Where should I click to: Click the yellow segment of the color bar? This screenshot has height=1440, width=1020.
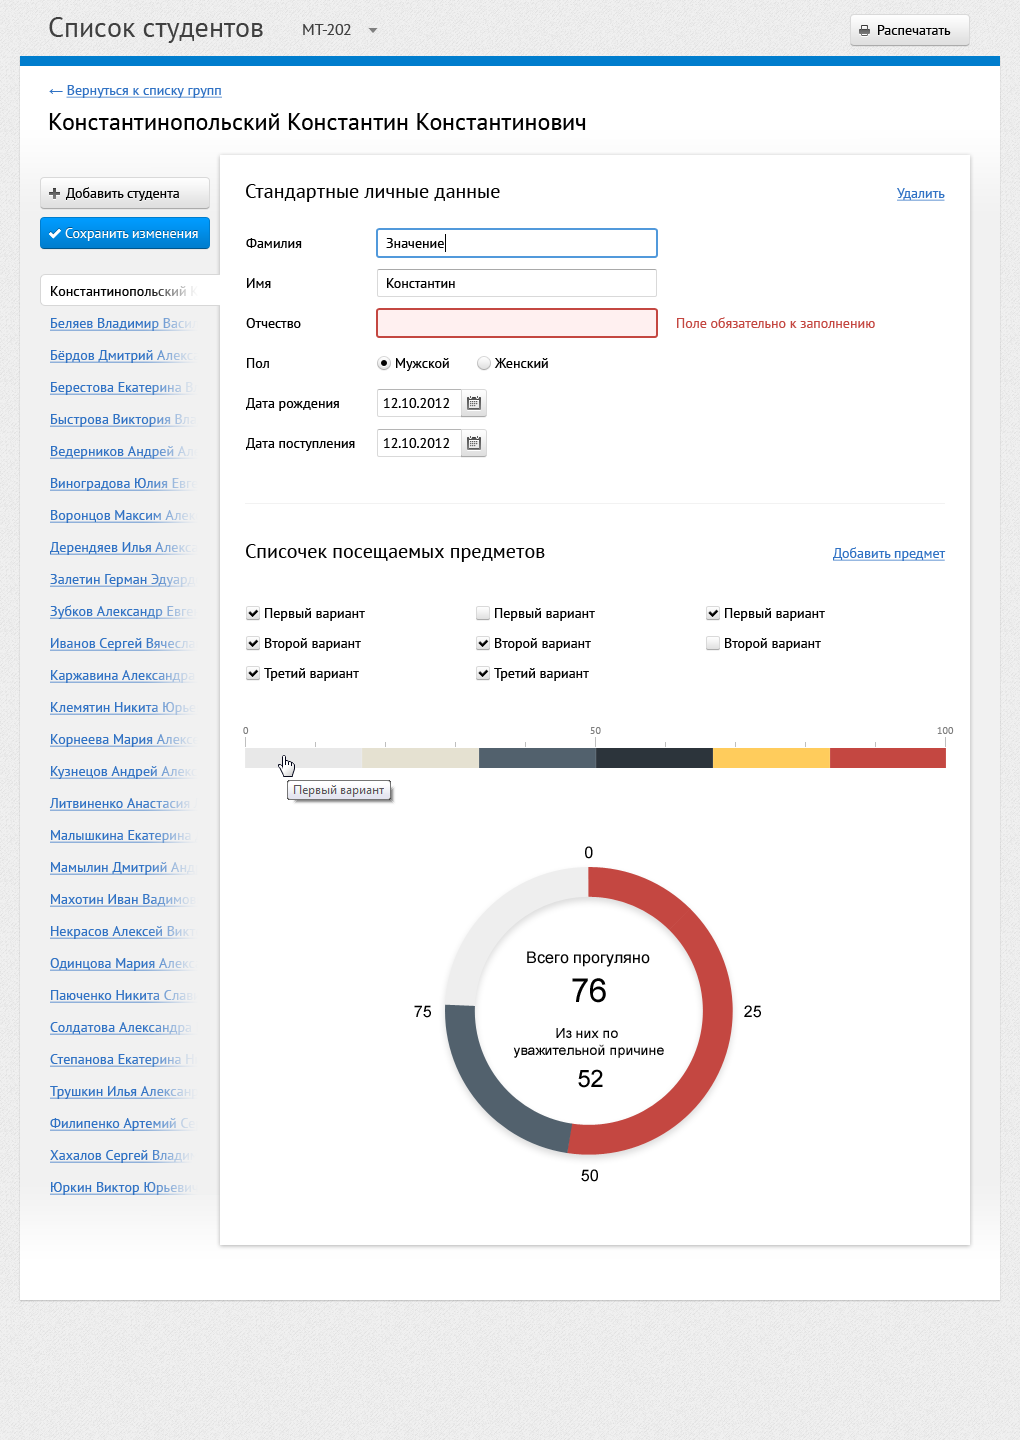tap(771, 758)
